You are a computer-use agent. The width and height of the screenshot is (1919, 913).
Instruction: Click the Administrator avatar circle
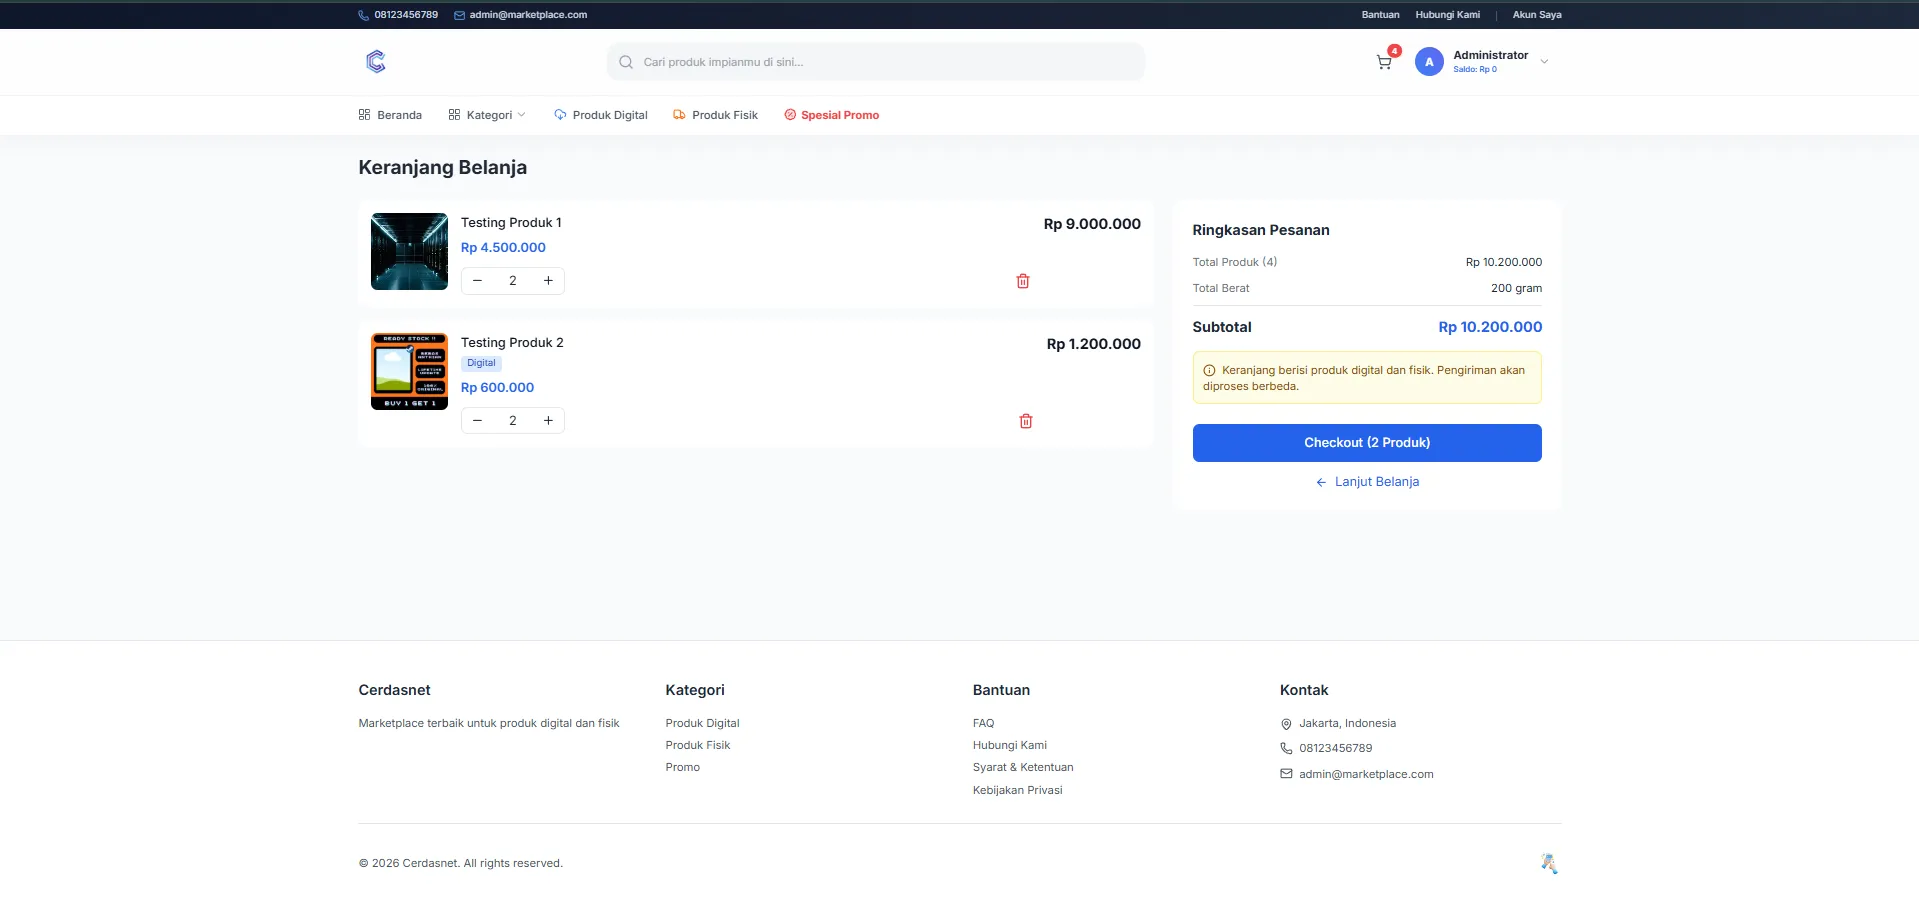(x=1429, y=62)
